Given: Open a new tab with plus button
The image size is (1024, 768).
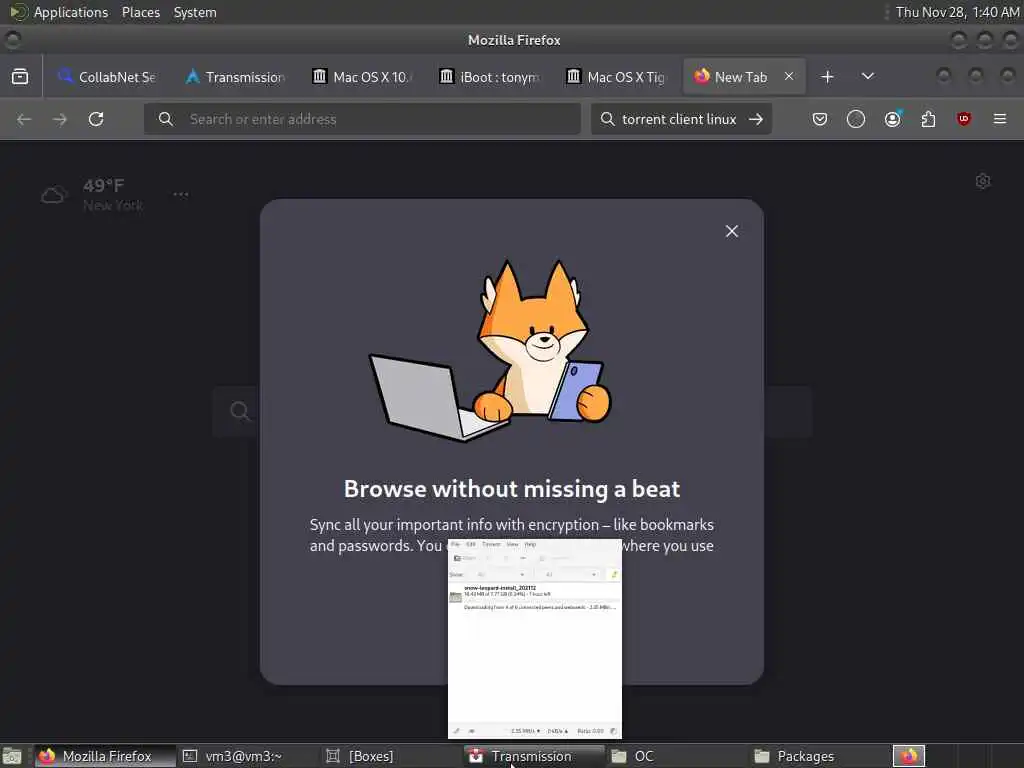Looking at the screenshot, I should click(x=827, y=76).
